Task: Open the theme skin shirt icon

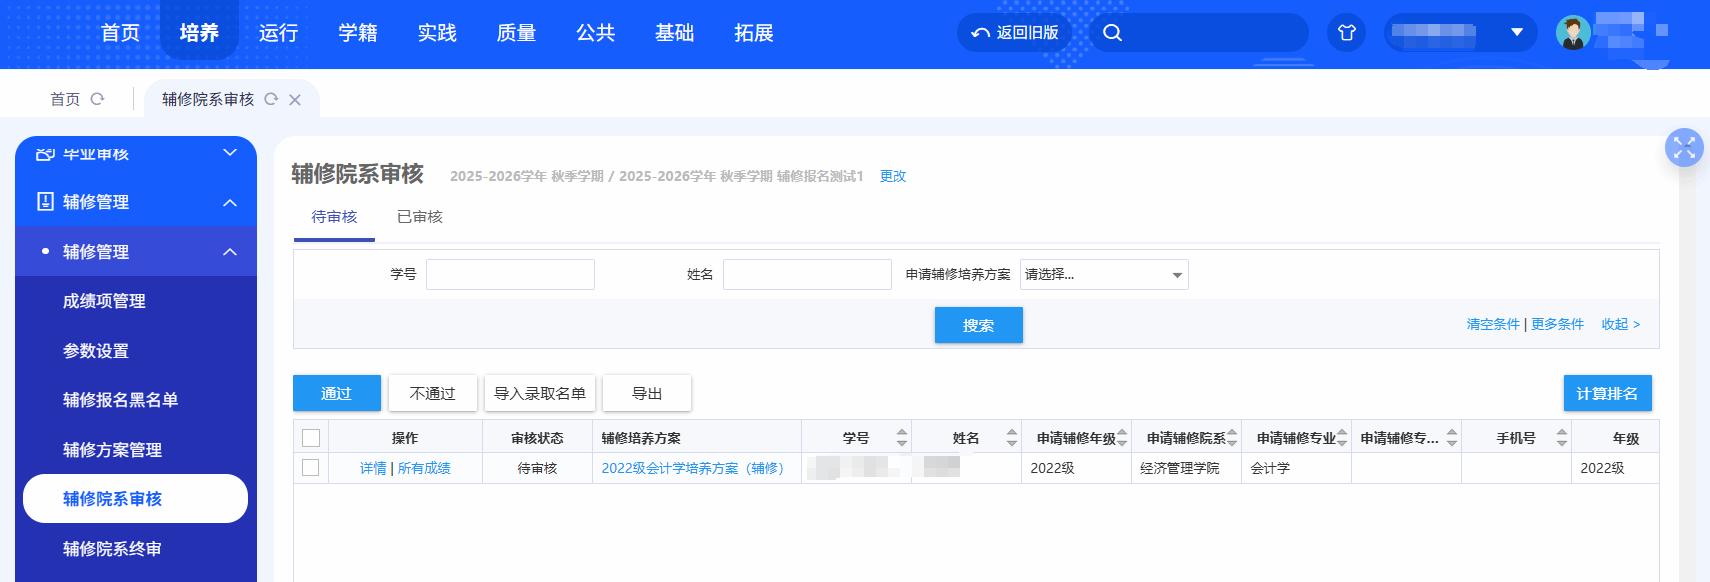Action: coord(1346,33)
